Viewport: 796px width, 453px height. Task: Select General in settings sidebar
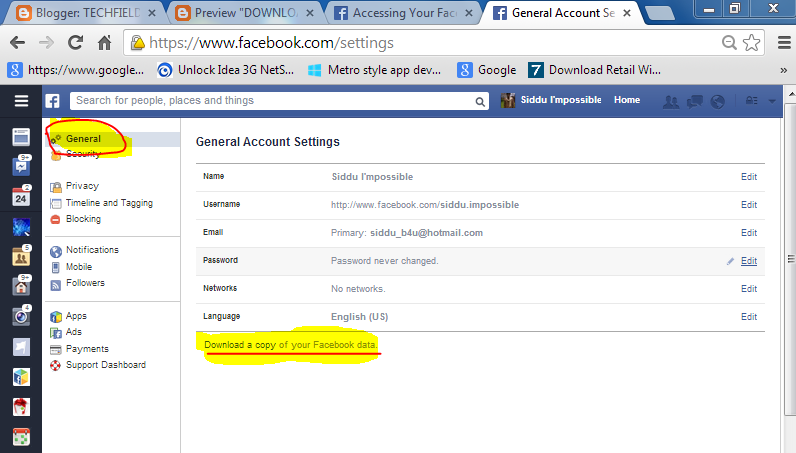click(83, 139)
